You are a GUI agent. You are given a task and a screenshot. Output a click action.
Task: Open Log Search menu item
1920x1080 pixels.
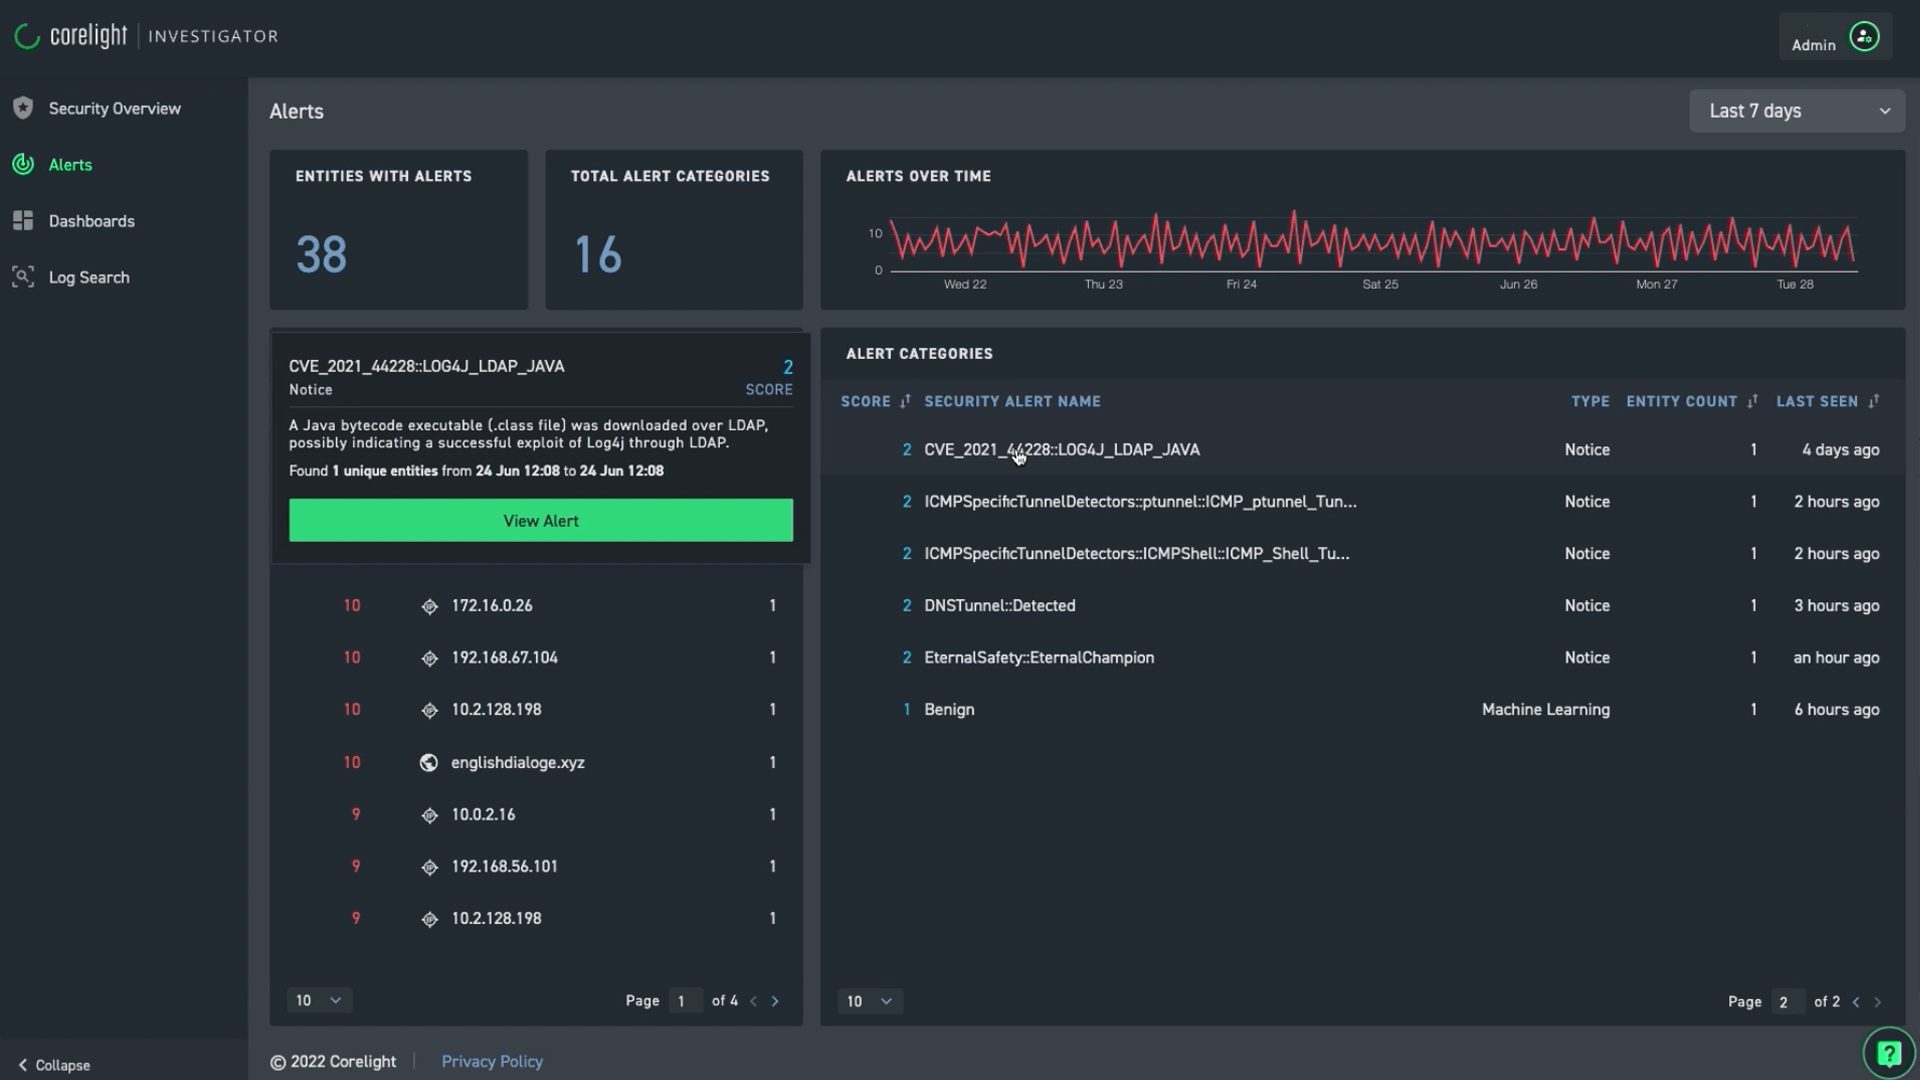pos(89,278)
